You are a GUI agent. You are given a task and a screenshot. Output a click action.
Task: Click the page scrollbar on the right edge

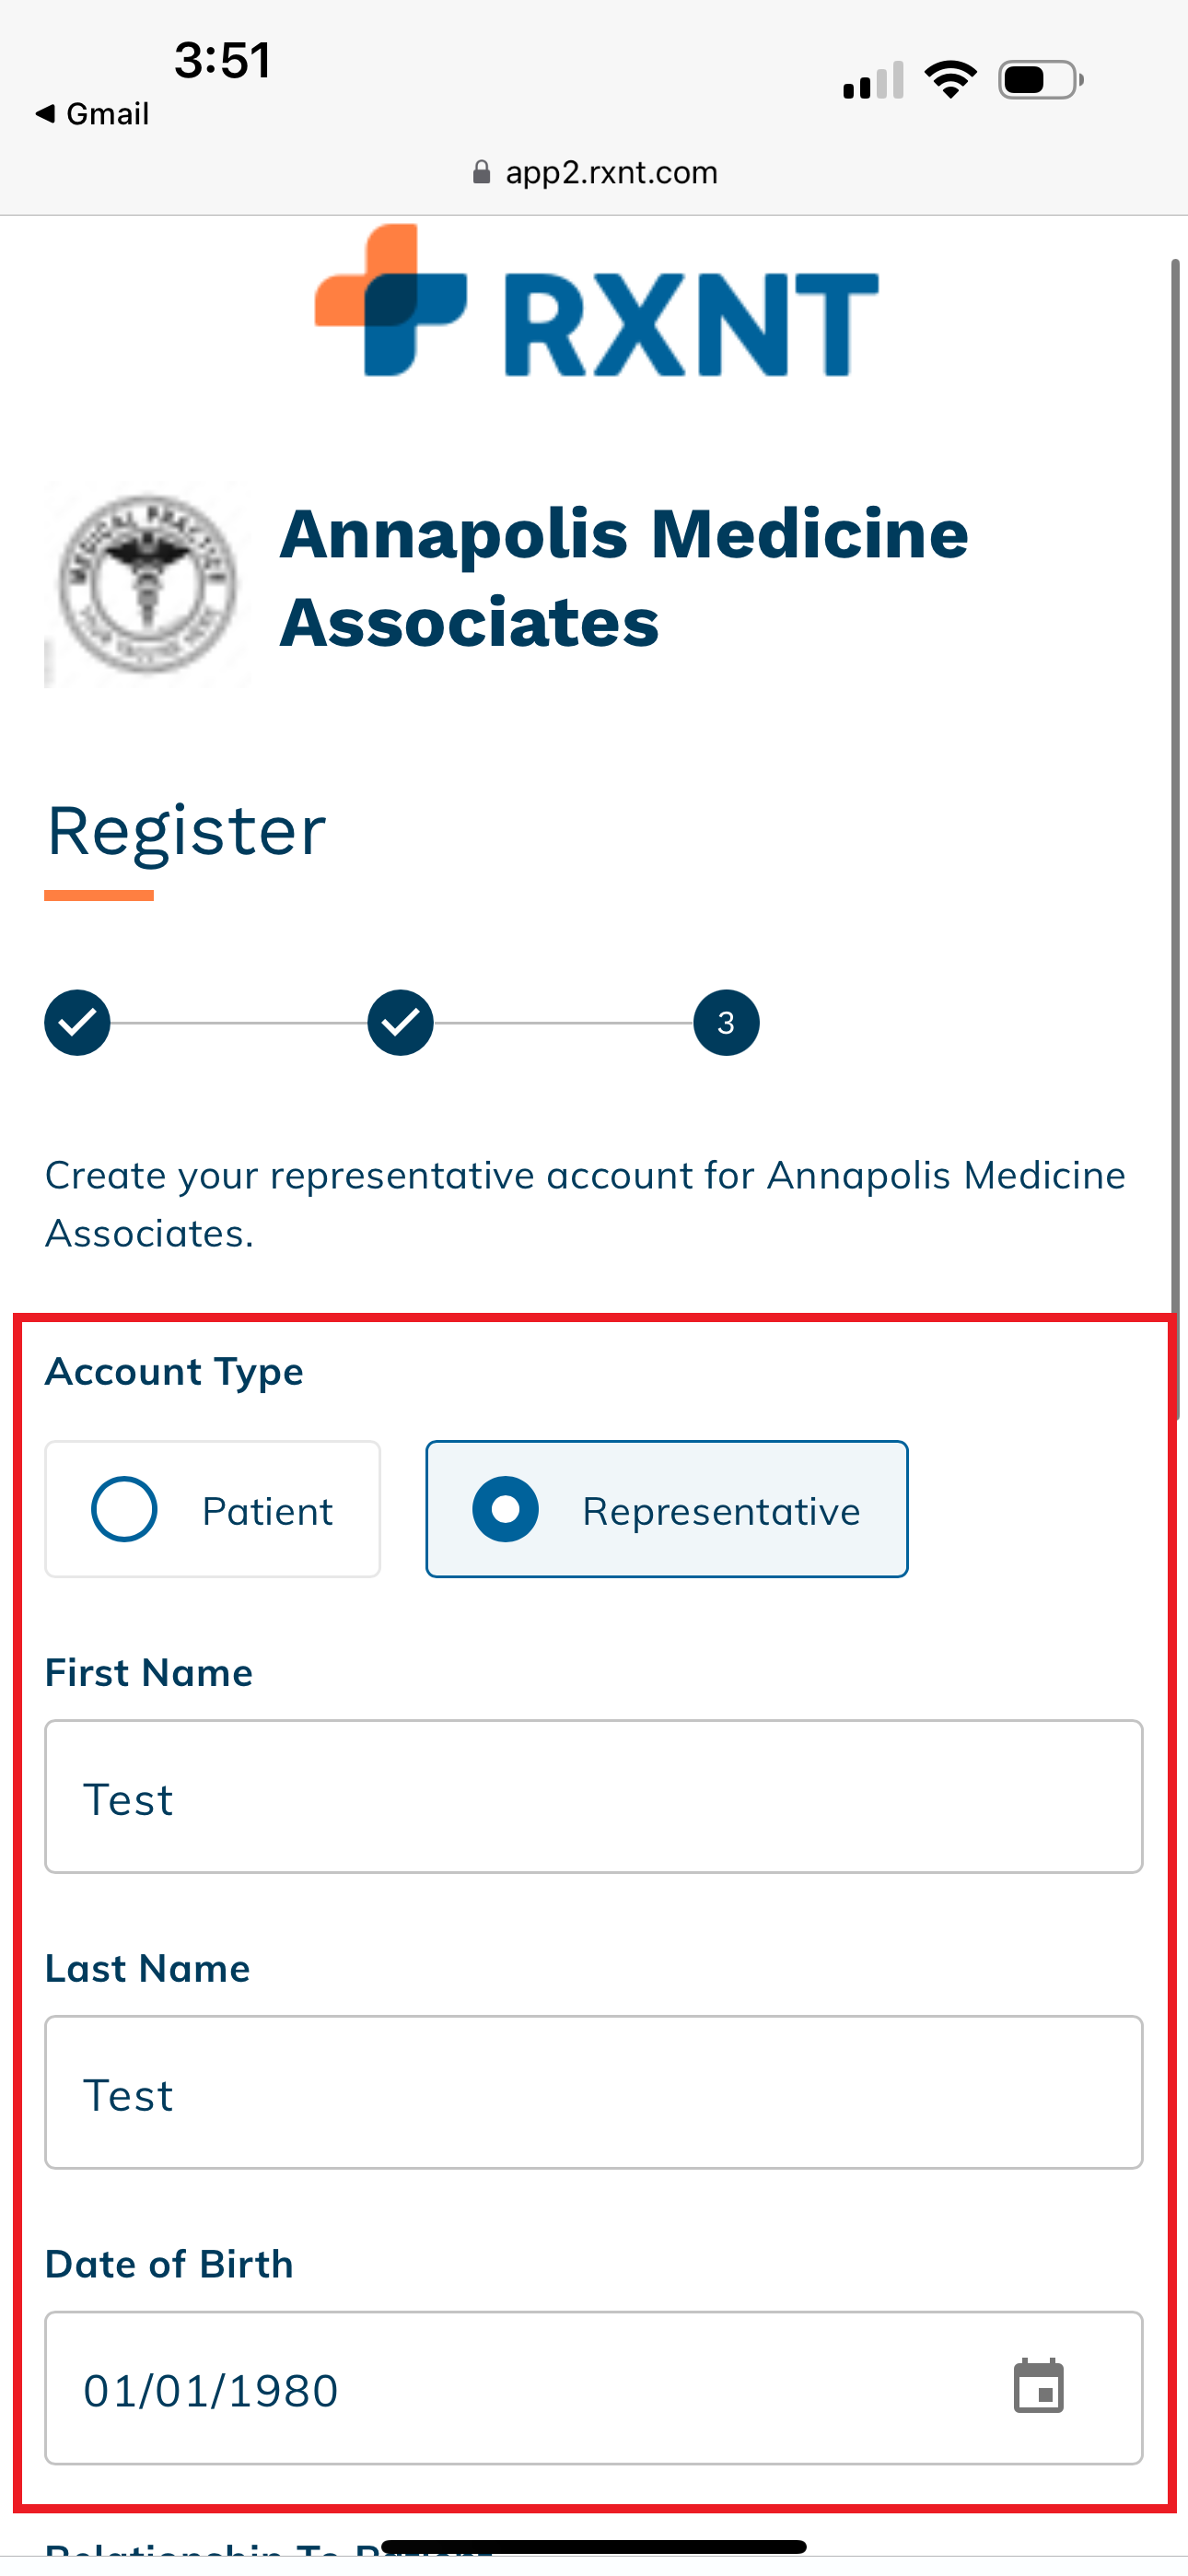(1176, 838)
